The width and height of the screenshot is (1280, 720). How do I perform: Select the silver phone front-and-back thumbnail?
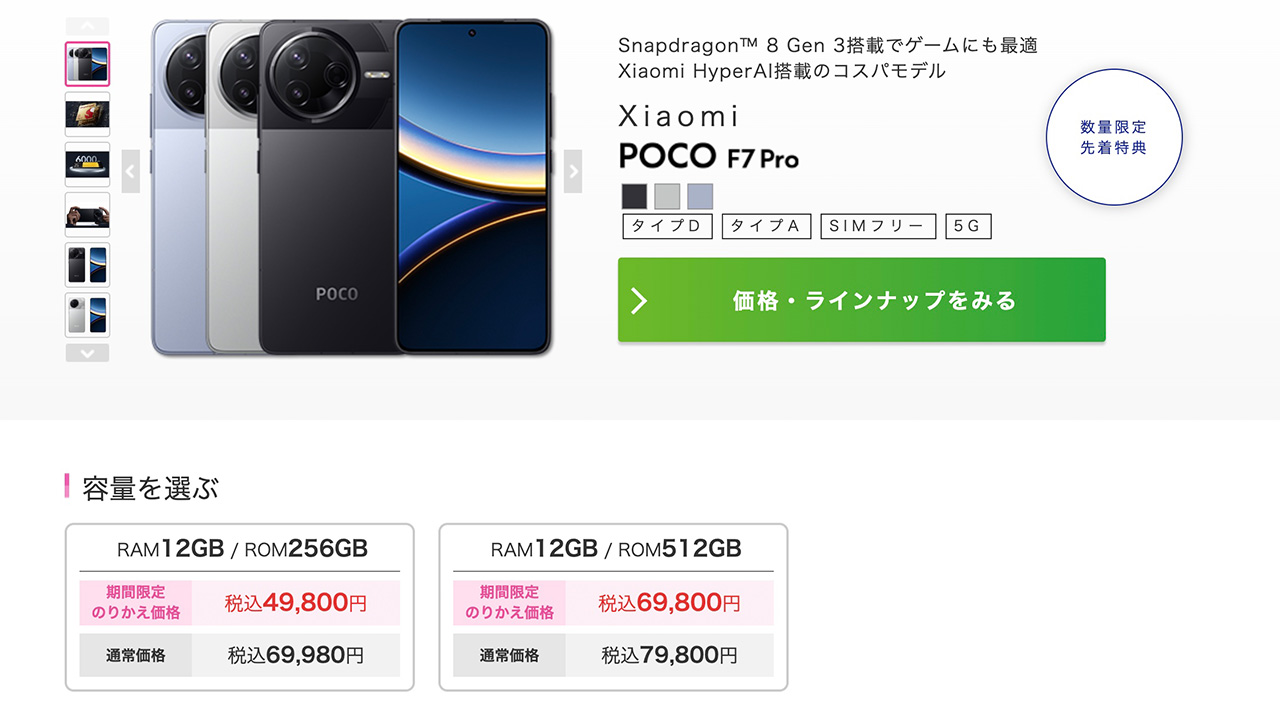(x=88, y=315)
